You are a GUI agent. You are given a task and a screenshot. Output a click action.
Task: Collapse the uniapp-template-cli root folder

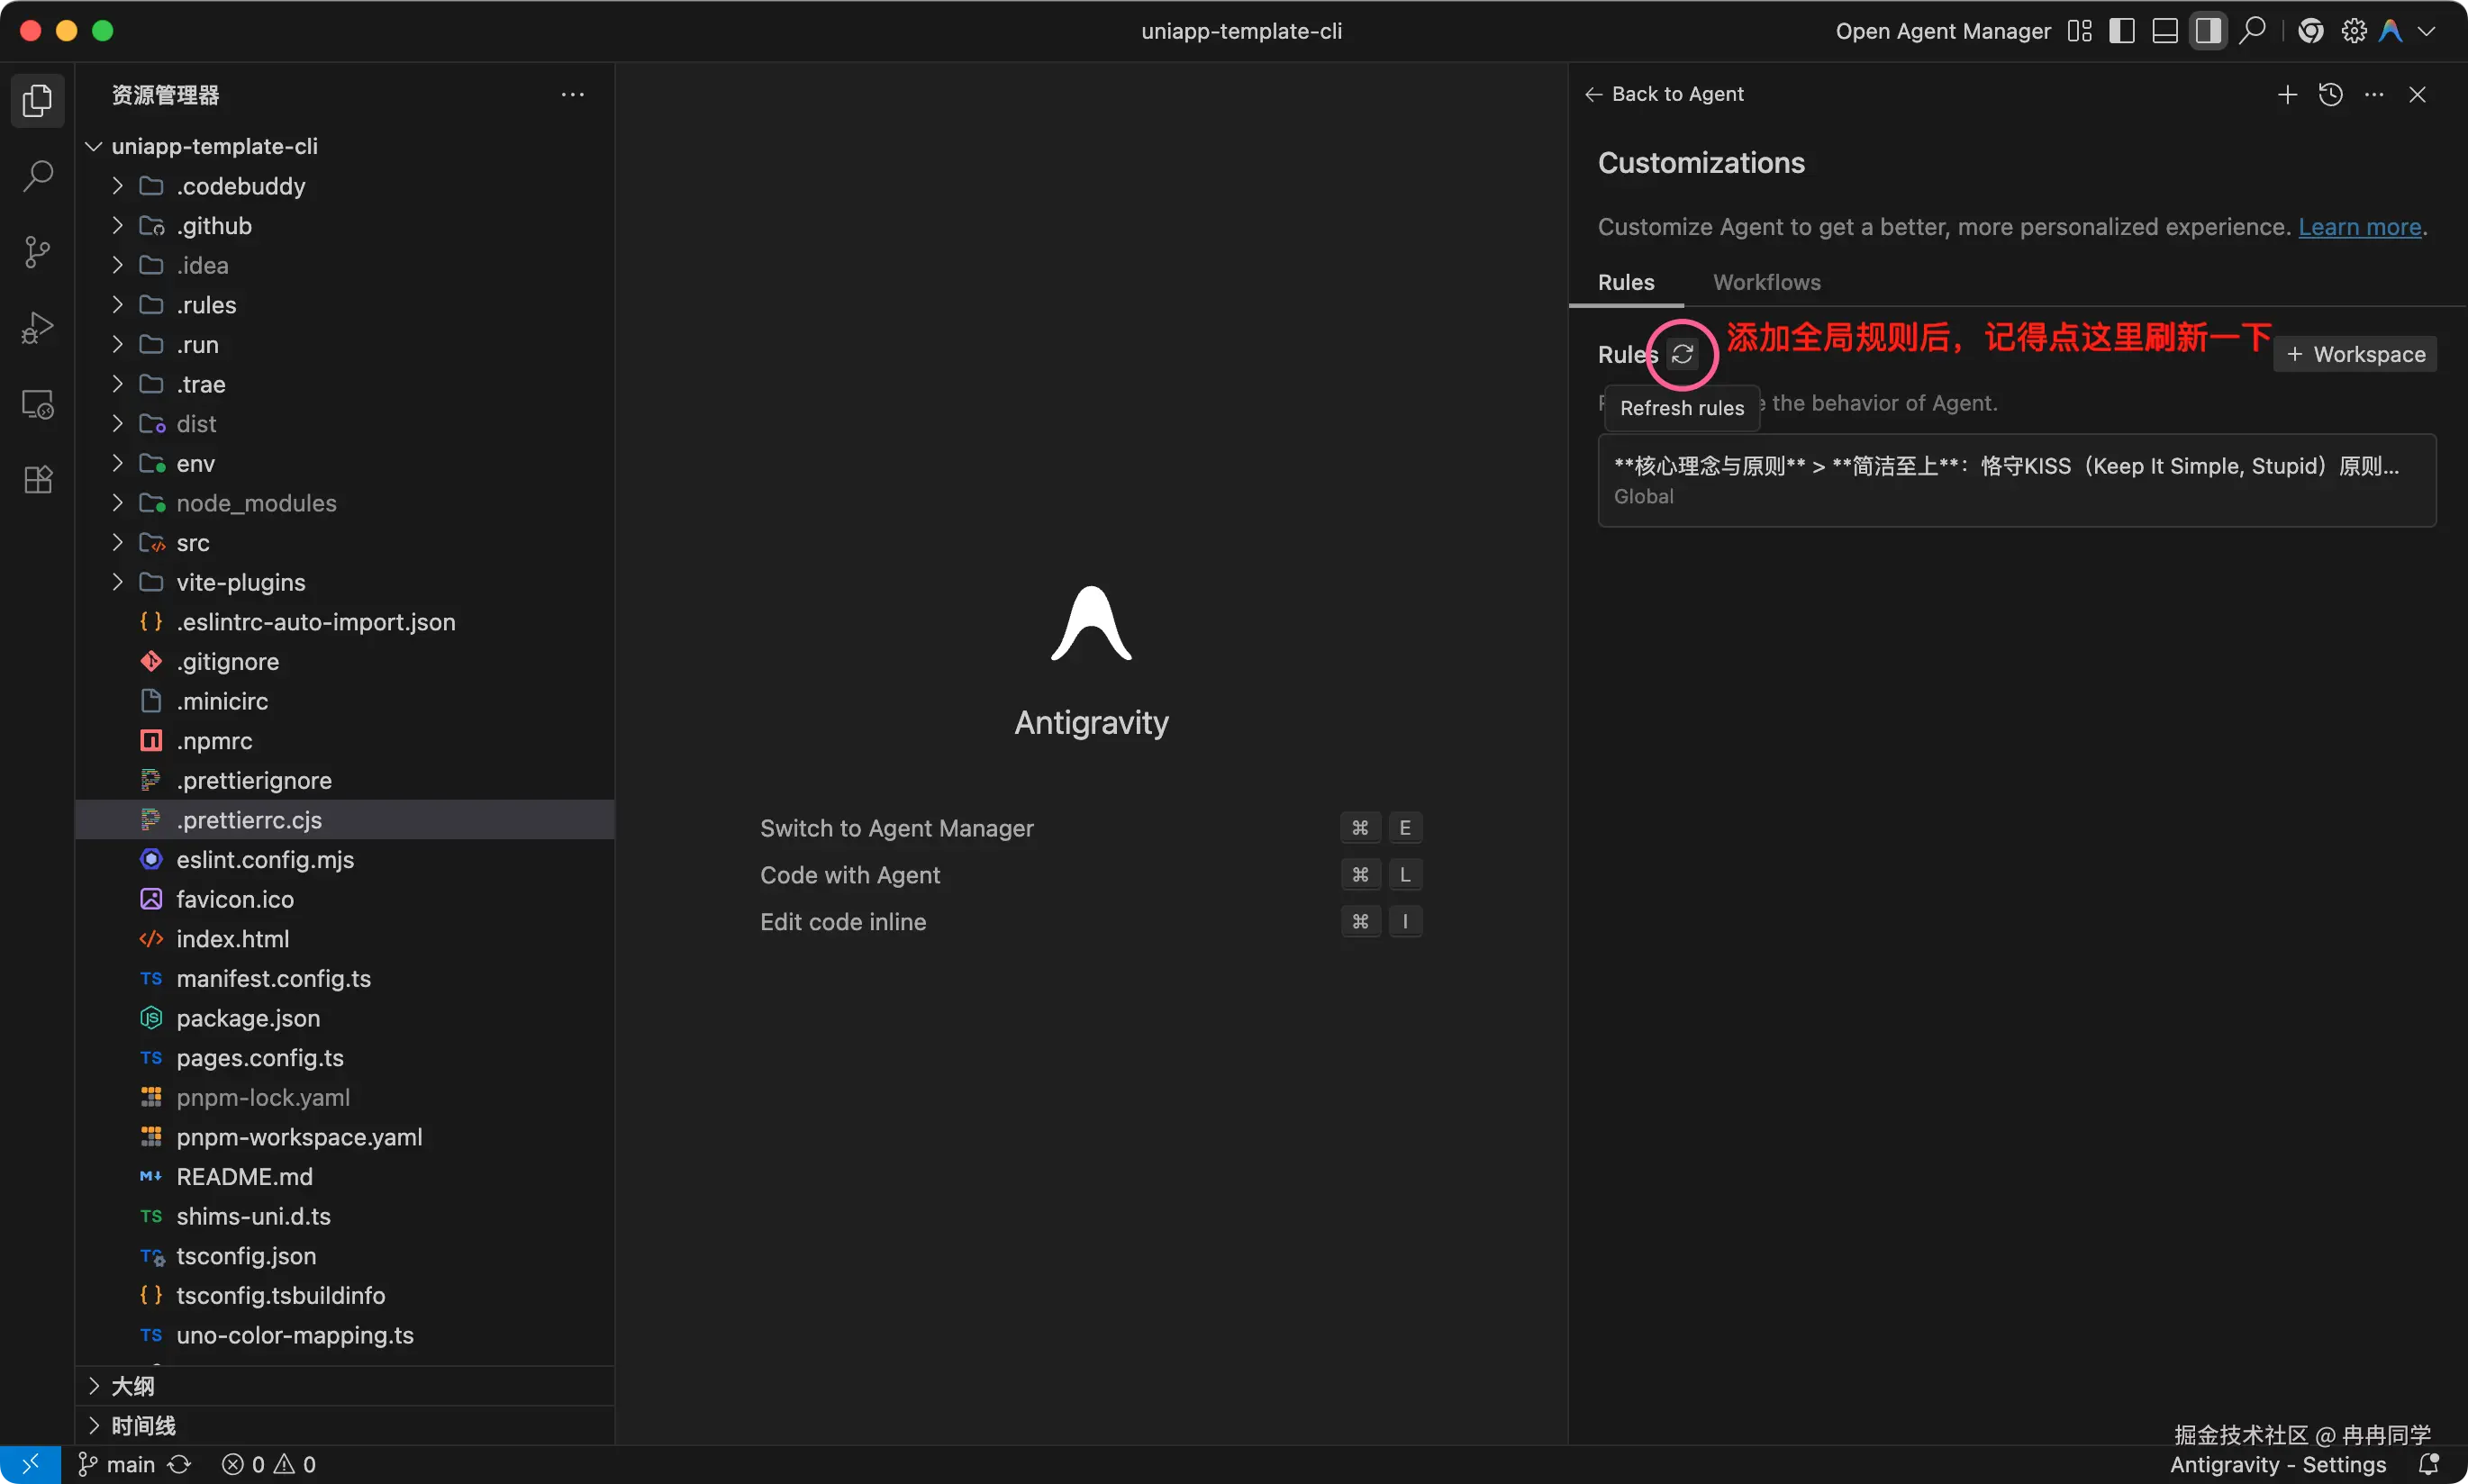click(214, 146)
